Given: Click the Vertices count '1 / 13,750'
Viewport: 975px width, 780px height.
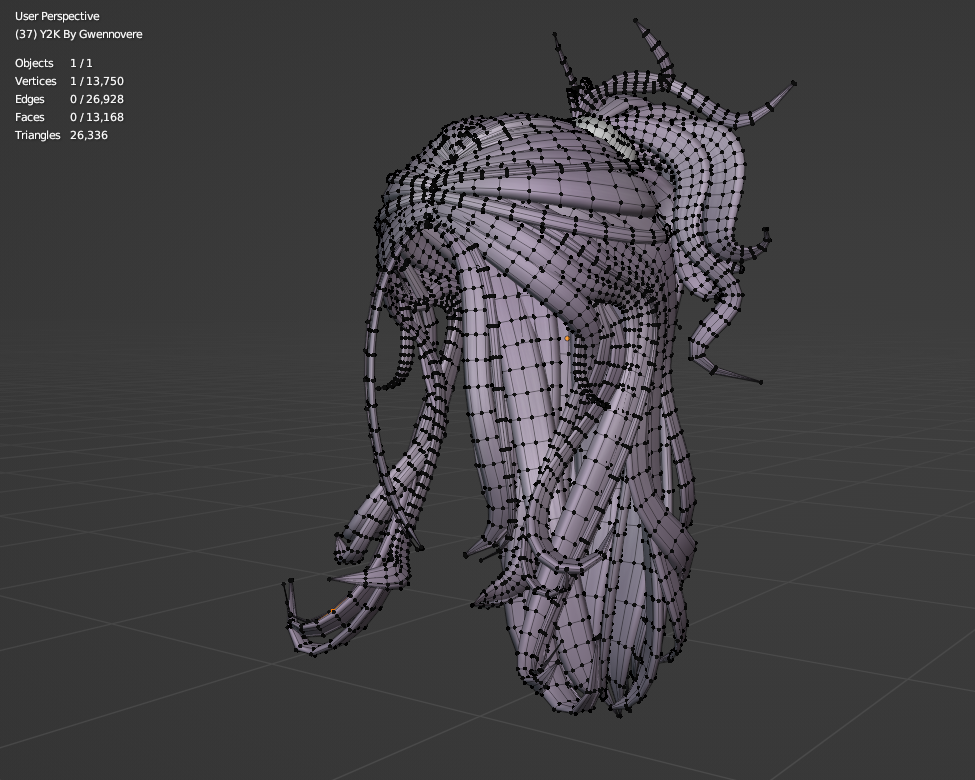Looking at the screenshot, I should [97, 81].
